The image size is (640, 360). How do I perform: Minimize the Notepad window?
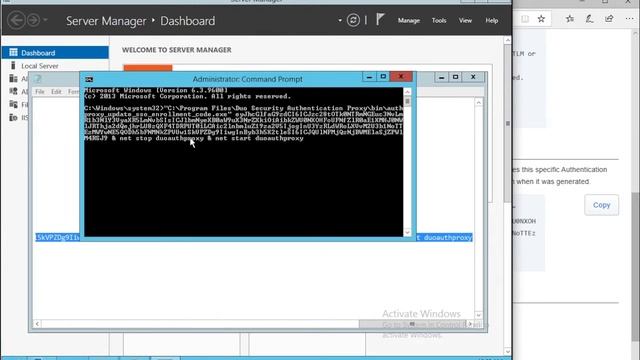point(441,77)
